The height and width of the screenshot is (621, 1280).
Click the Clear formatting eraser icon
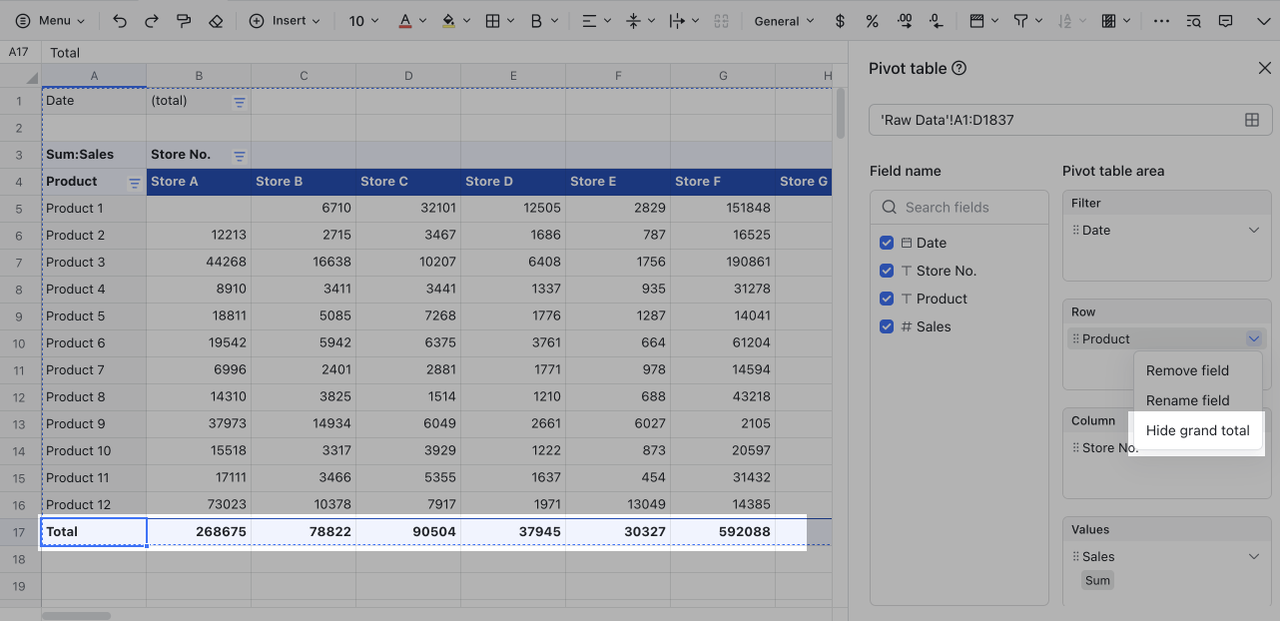tap(215, 21)
